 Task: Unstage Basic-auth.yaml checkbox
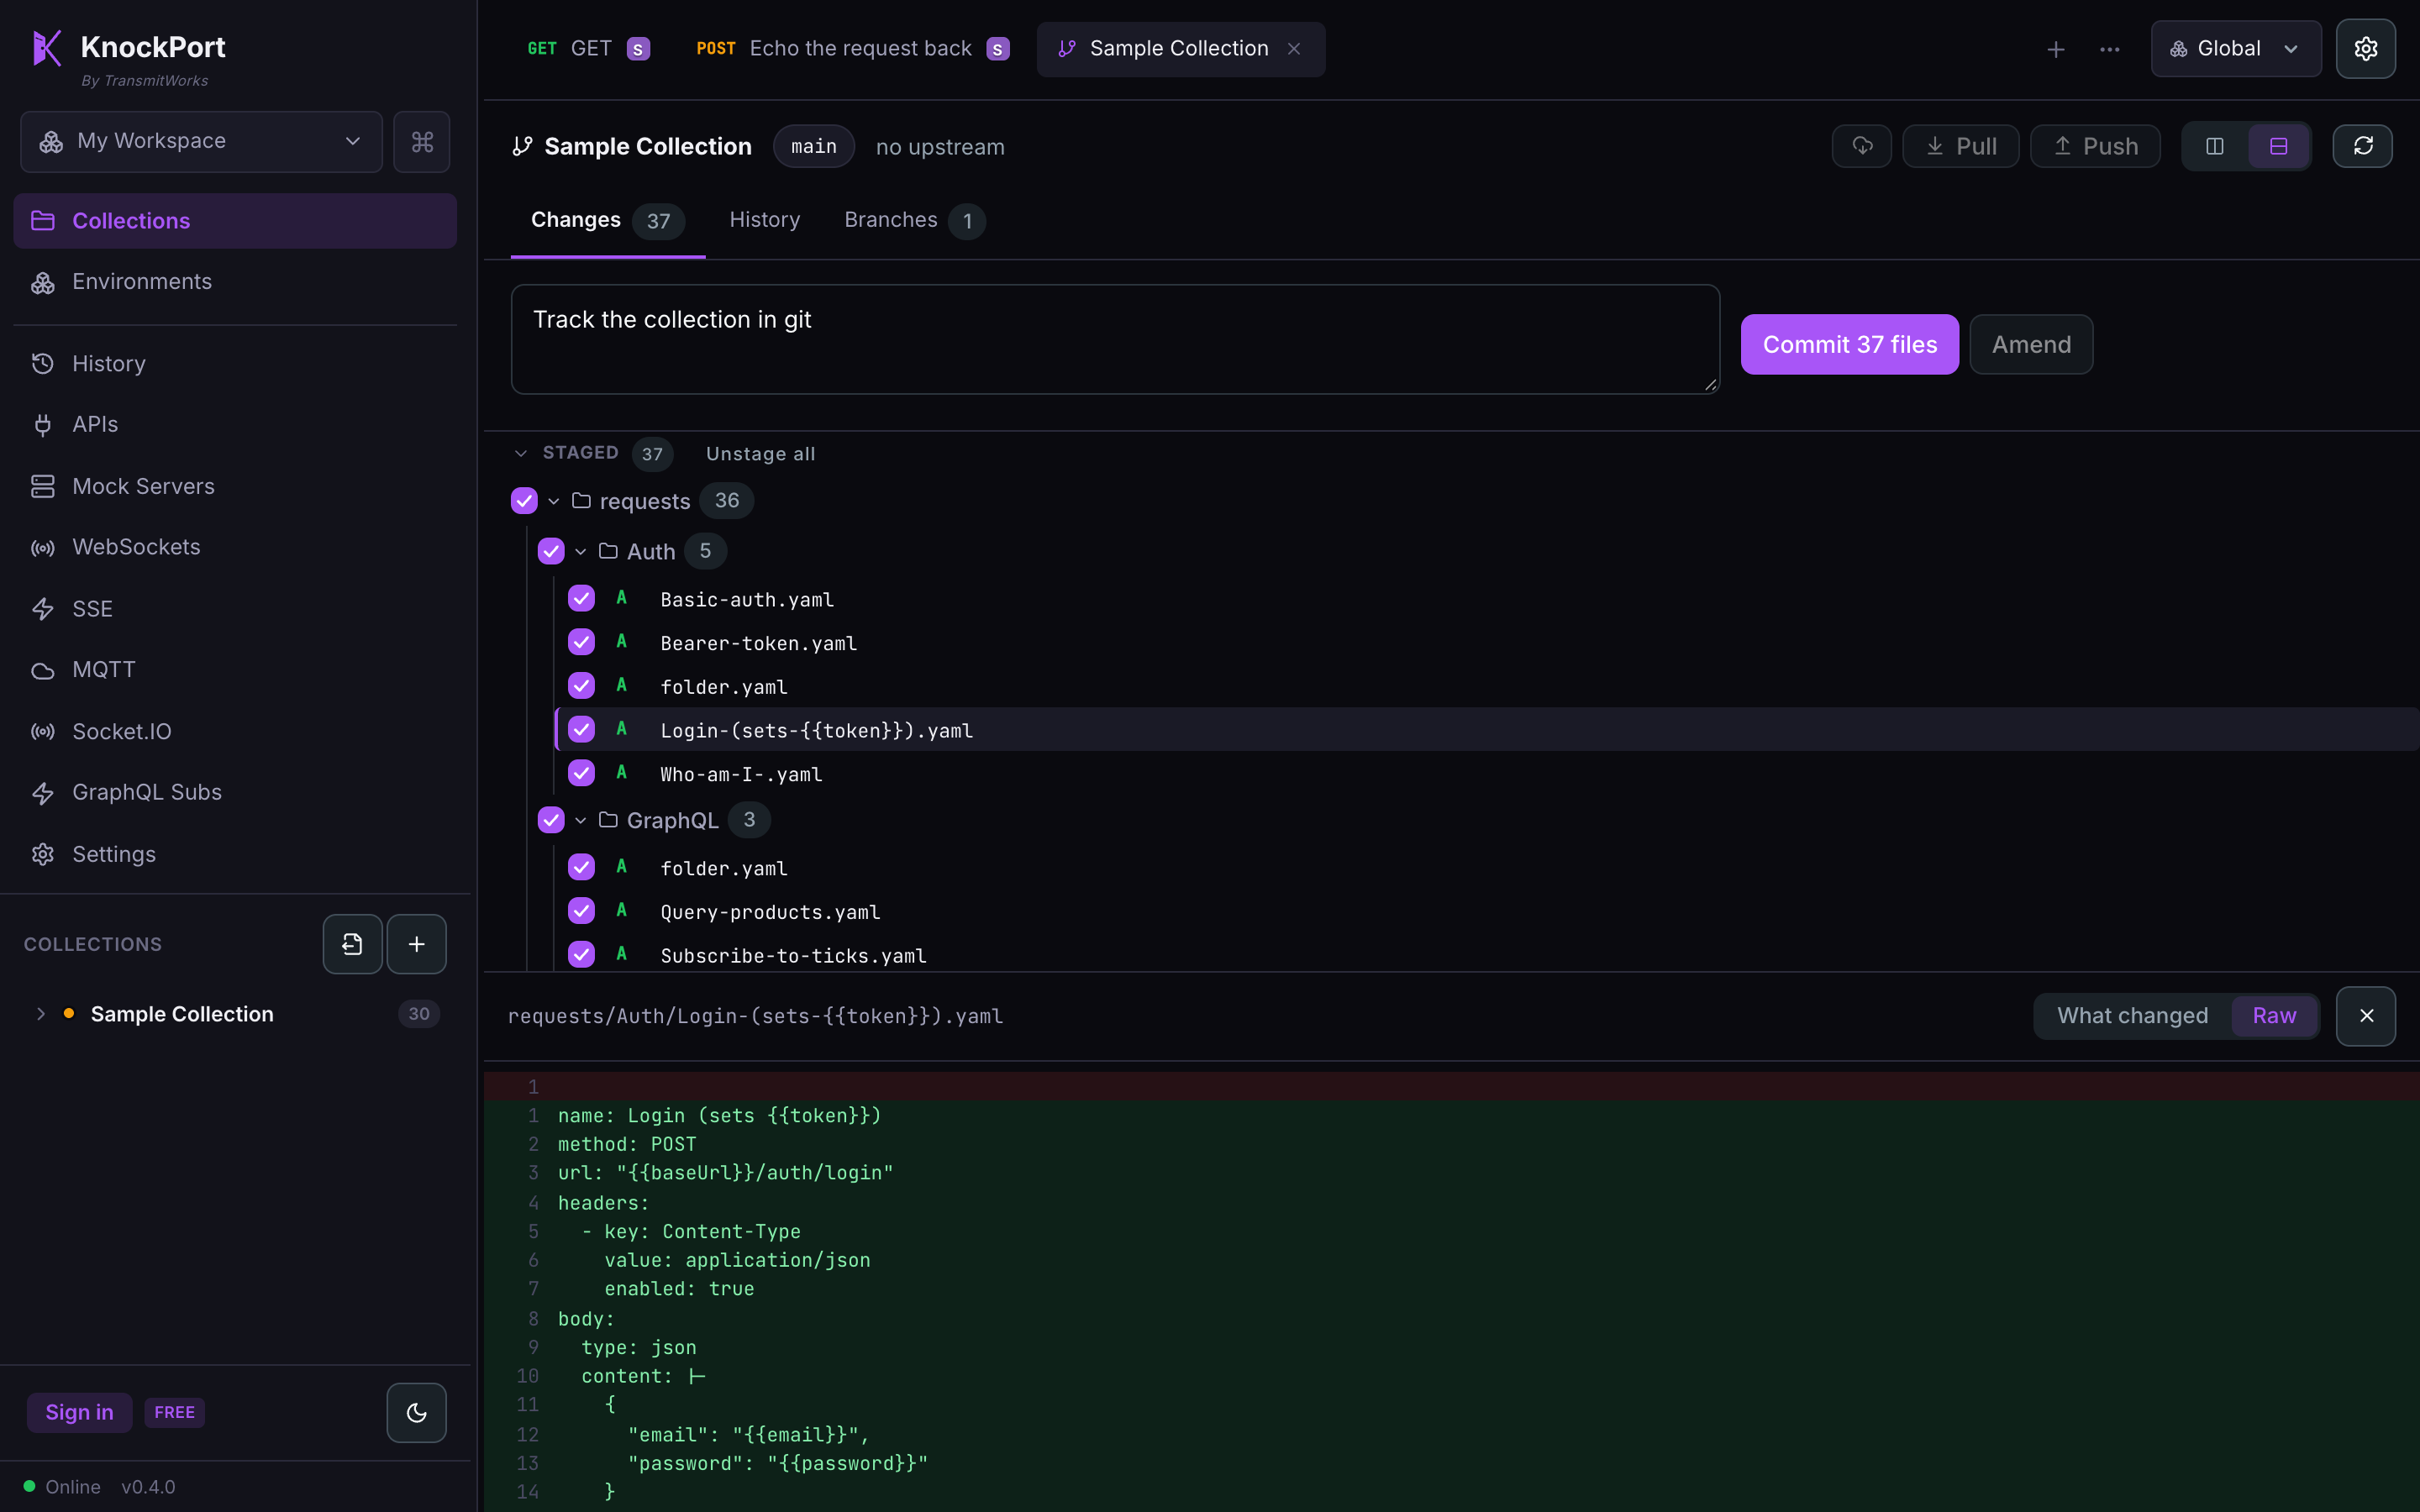pos(581,598)
